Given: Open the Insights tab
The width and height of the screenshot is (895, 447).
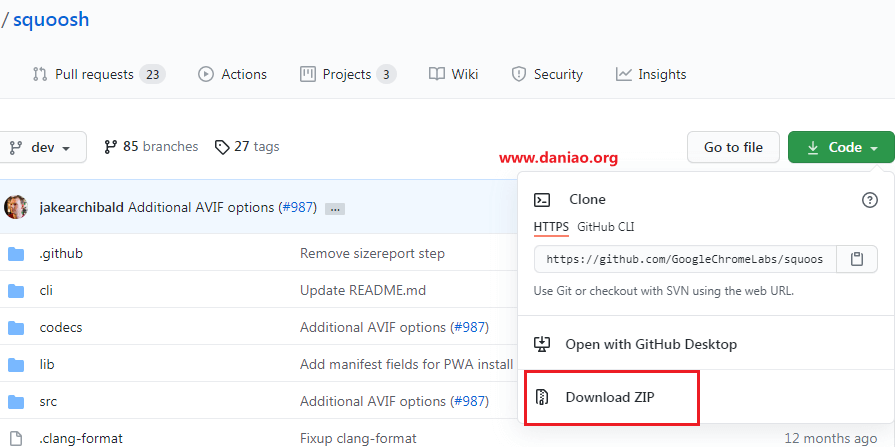Looking at the screenshot, I should [651, 74].
